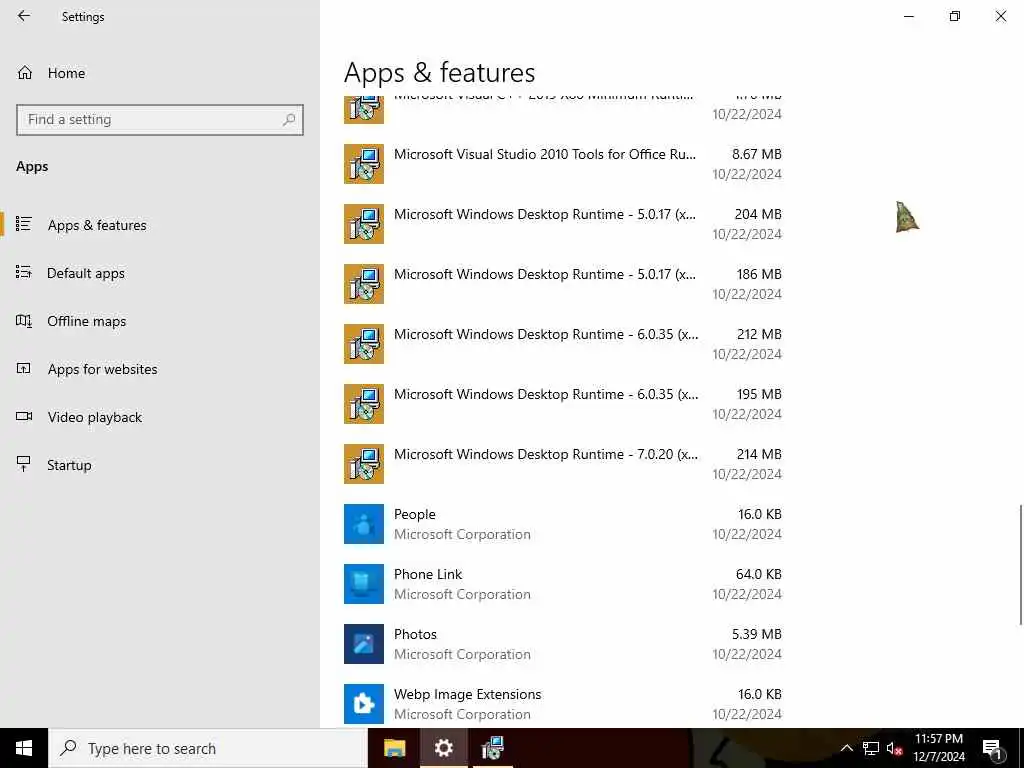Select the People app name
Screen dimensions: 1024x768
coord(415,515)
